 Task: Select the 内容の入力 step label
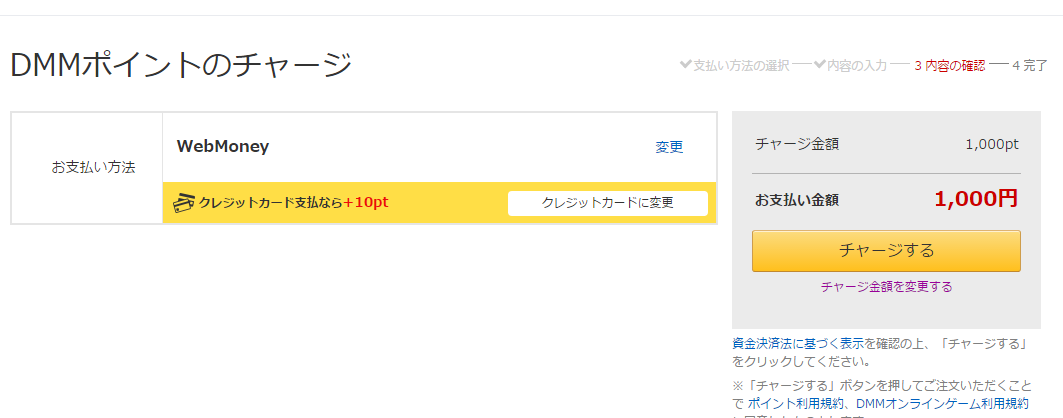point(856,66)
